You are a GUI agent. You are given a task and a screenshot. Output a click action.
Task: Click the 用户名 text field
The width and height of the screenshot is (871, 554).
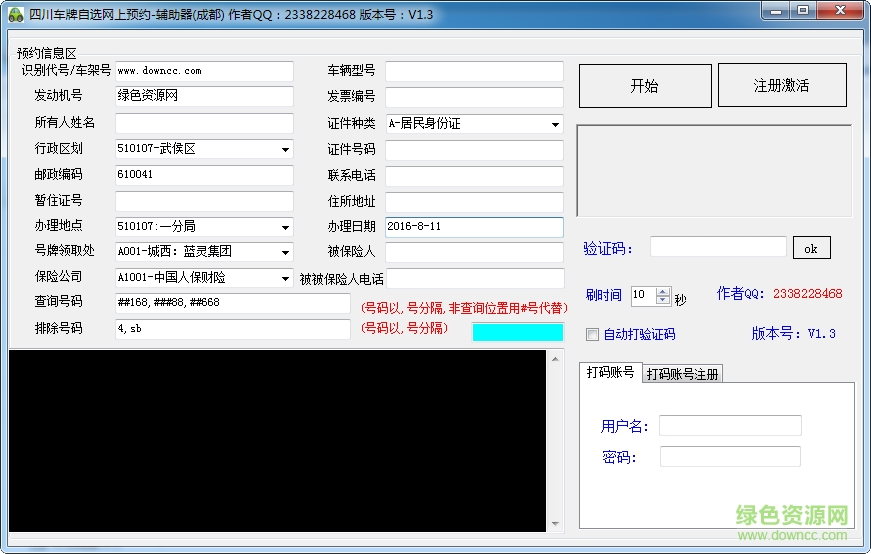tap(730, 426)
